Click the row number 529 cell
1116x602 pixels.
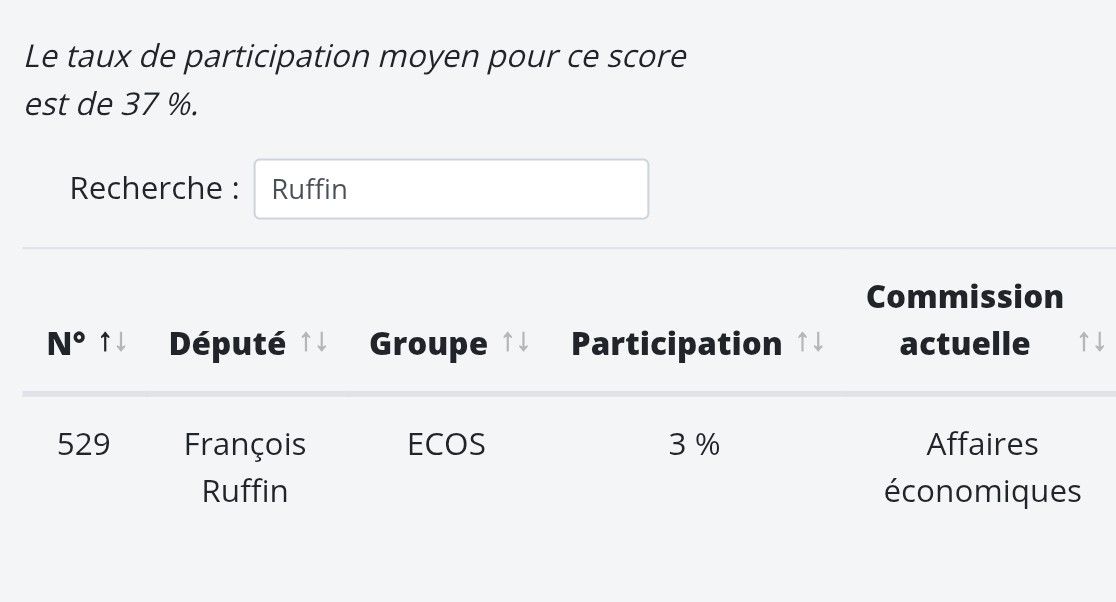[x=83, y=445]
